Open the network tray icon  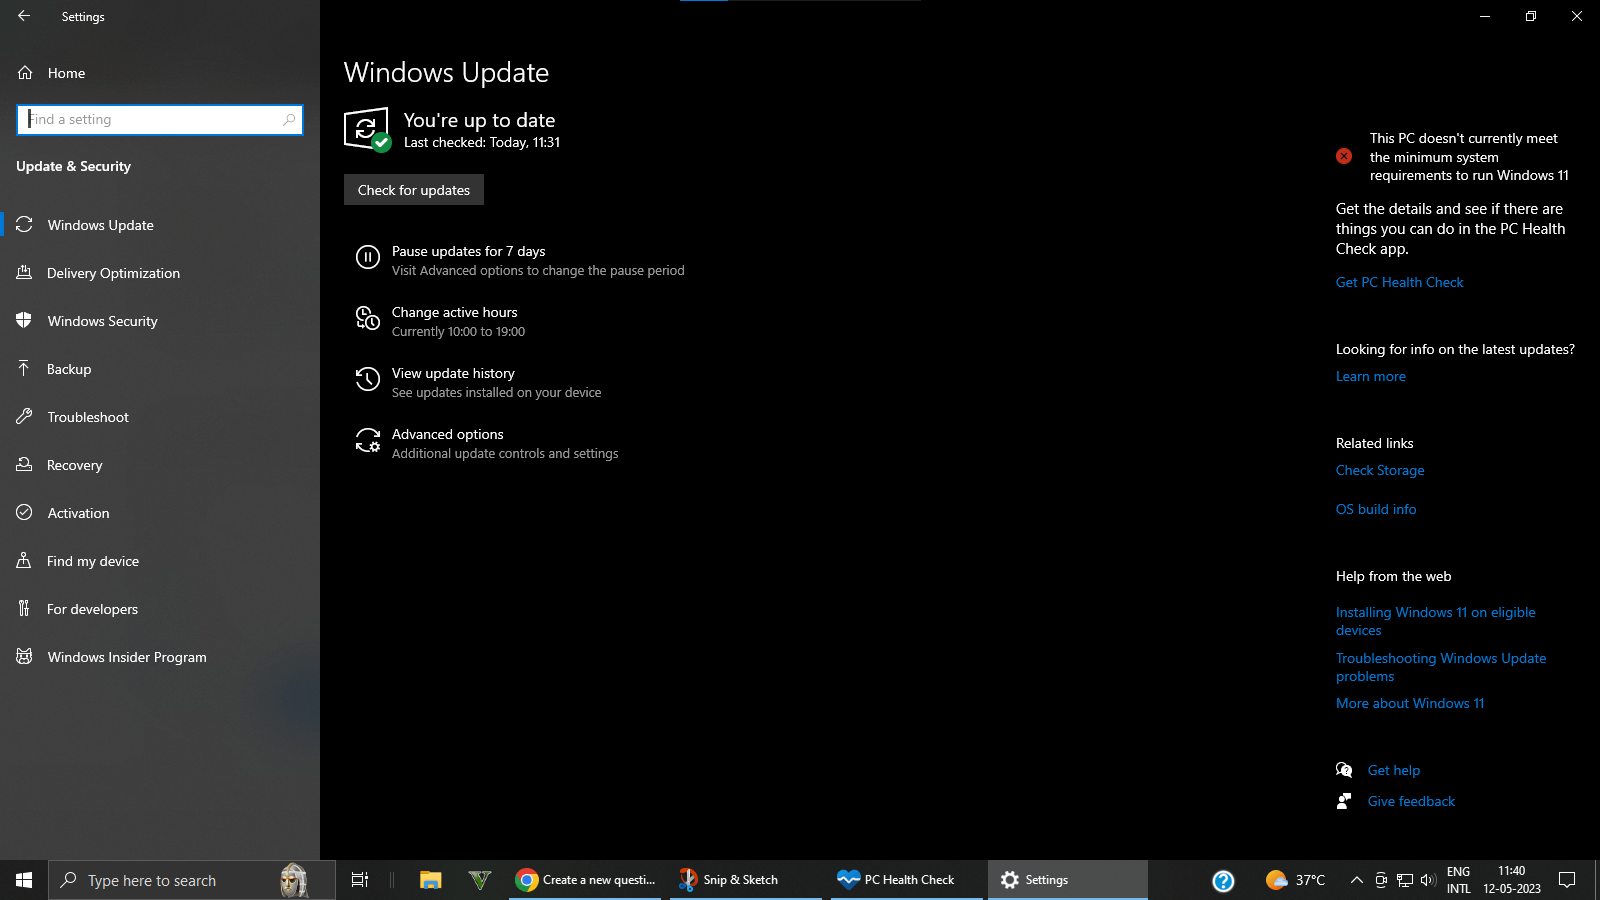pos(1405,880)
